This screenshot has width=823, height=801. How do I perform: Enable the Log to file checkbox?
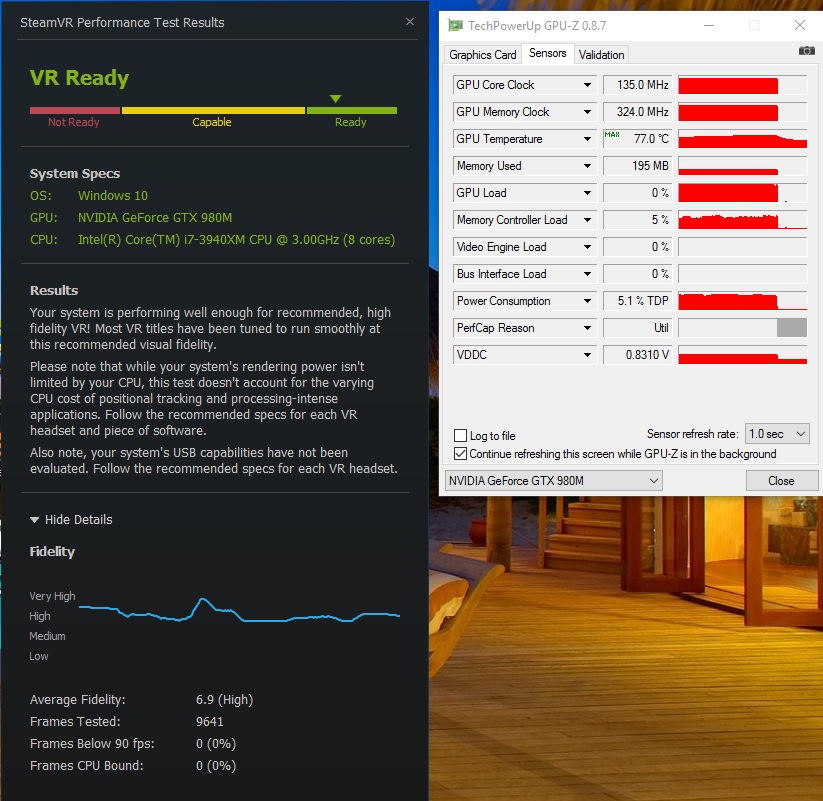pyautogui.click(x=460, y=436)
